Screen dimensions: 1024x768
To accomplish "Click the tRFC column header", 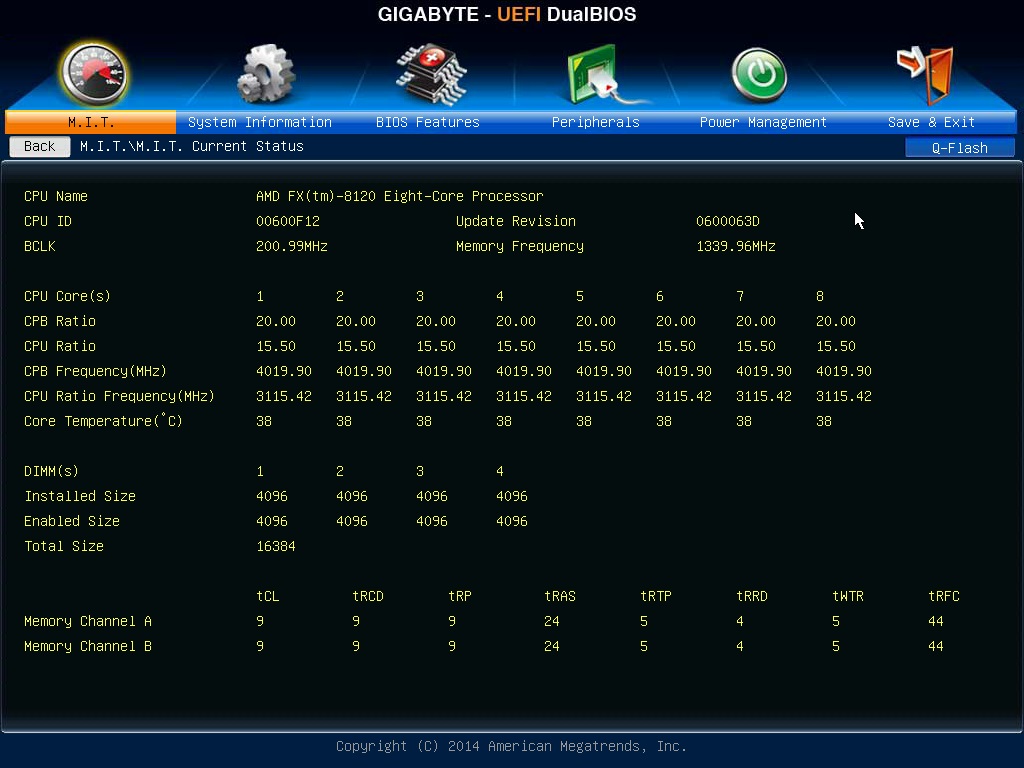I will click(x=944, y=596).
